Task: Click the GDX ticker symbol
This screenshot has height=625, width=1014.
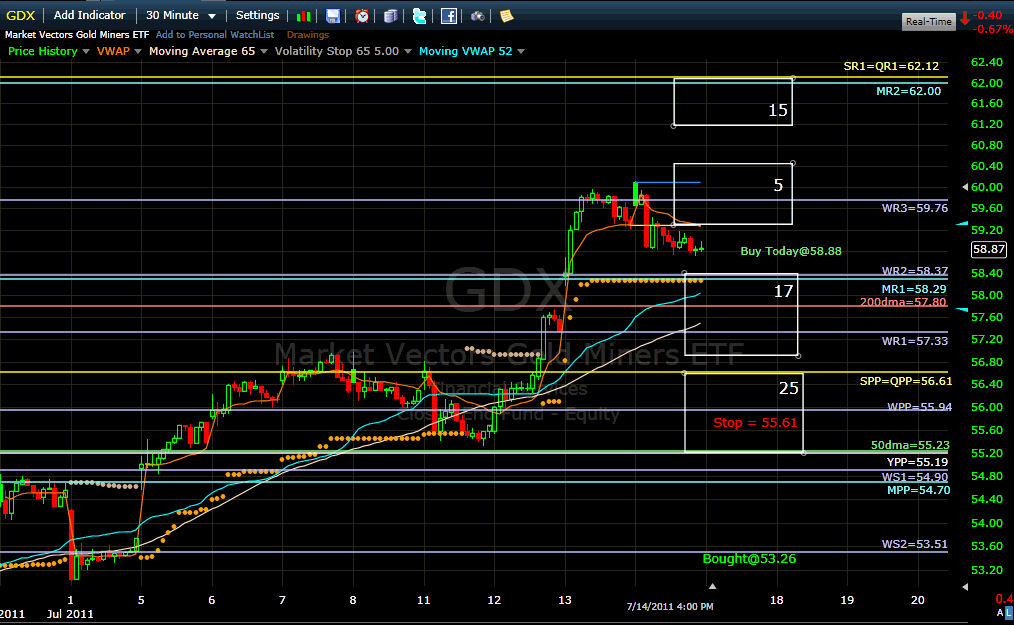Action: (21, 15)
